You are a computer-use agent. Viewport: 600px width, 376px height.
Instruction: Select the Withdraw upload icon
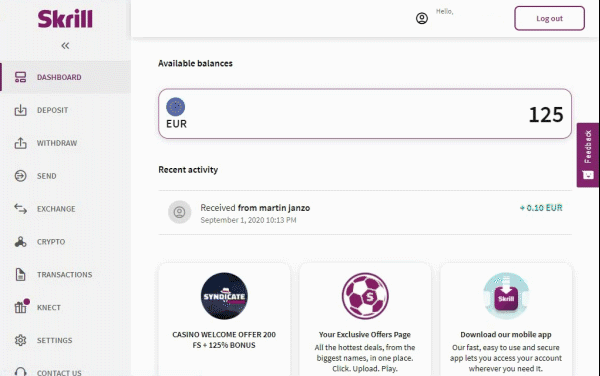pyautogui.click(x=20, y=143)
